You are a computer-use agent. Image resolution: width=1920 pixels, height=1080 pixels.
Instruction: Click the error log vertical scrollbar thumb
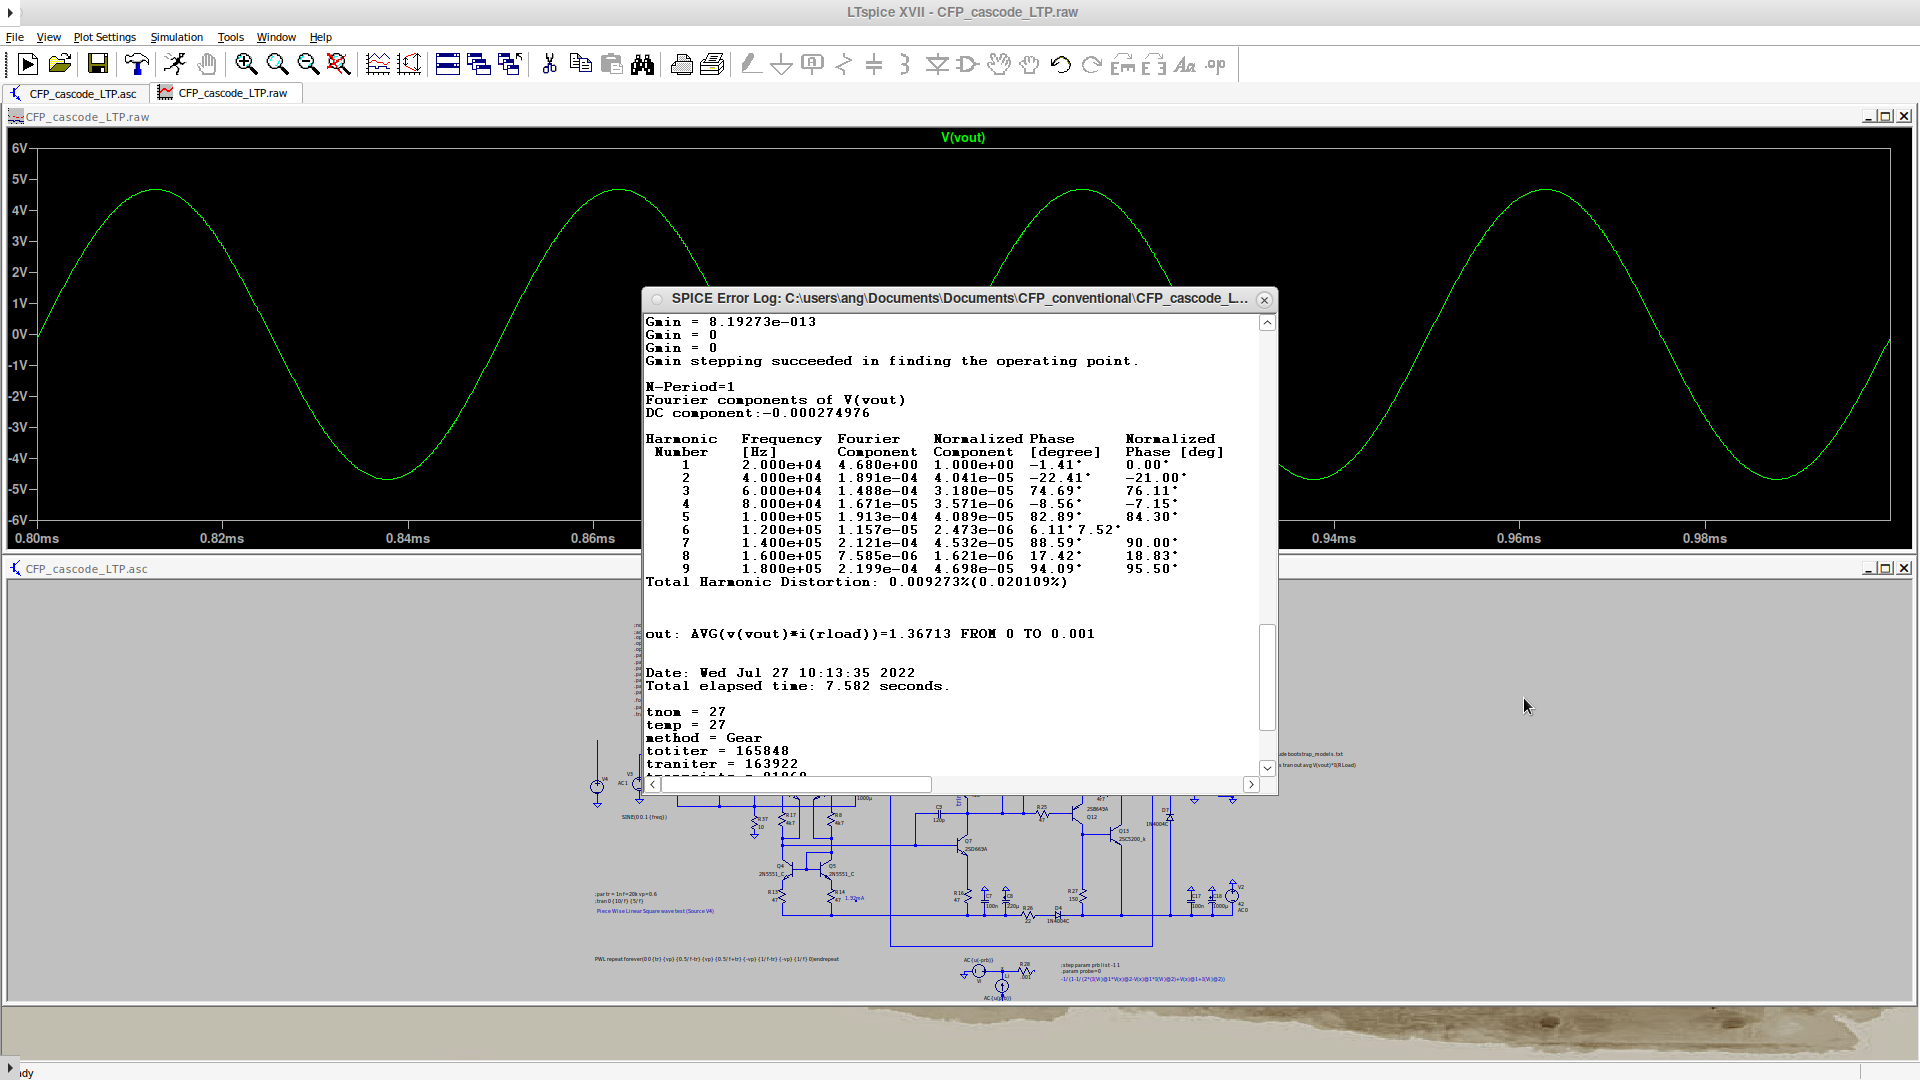coord(1267,678)
